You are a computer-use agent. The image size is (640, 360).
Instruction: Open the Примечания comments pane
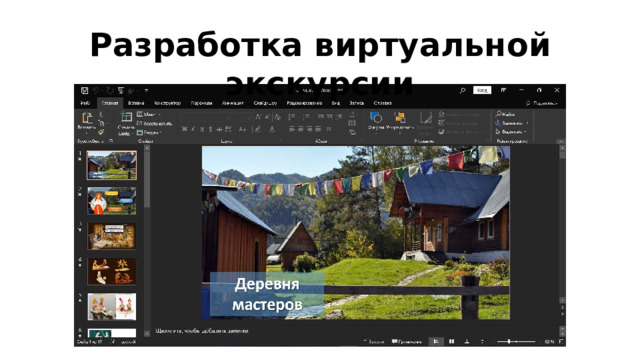407,342
